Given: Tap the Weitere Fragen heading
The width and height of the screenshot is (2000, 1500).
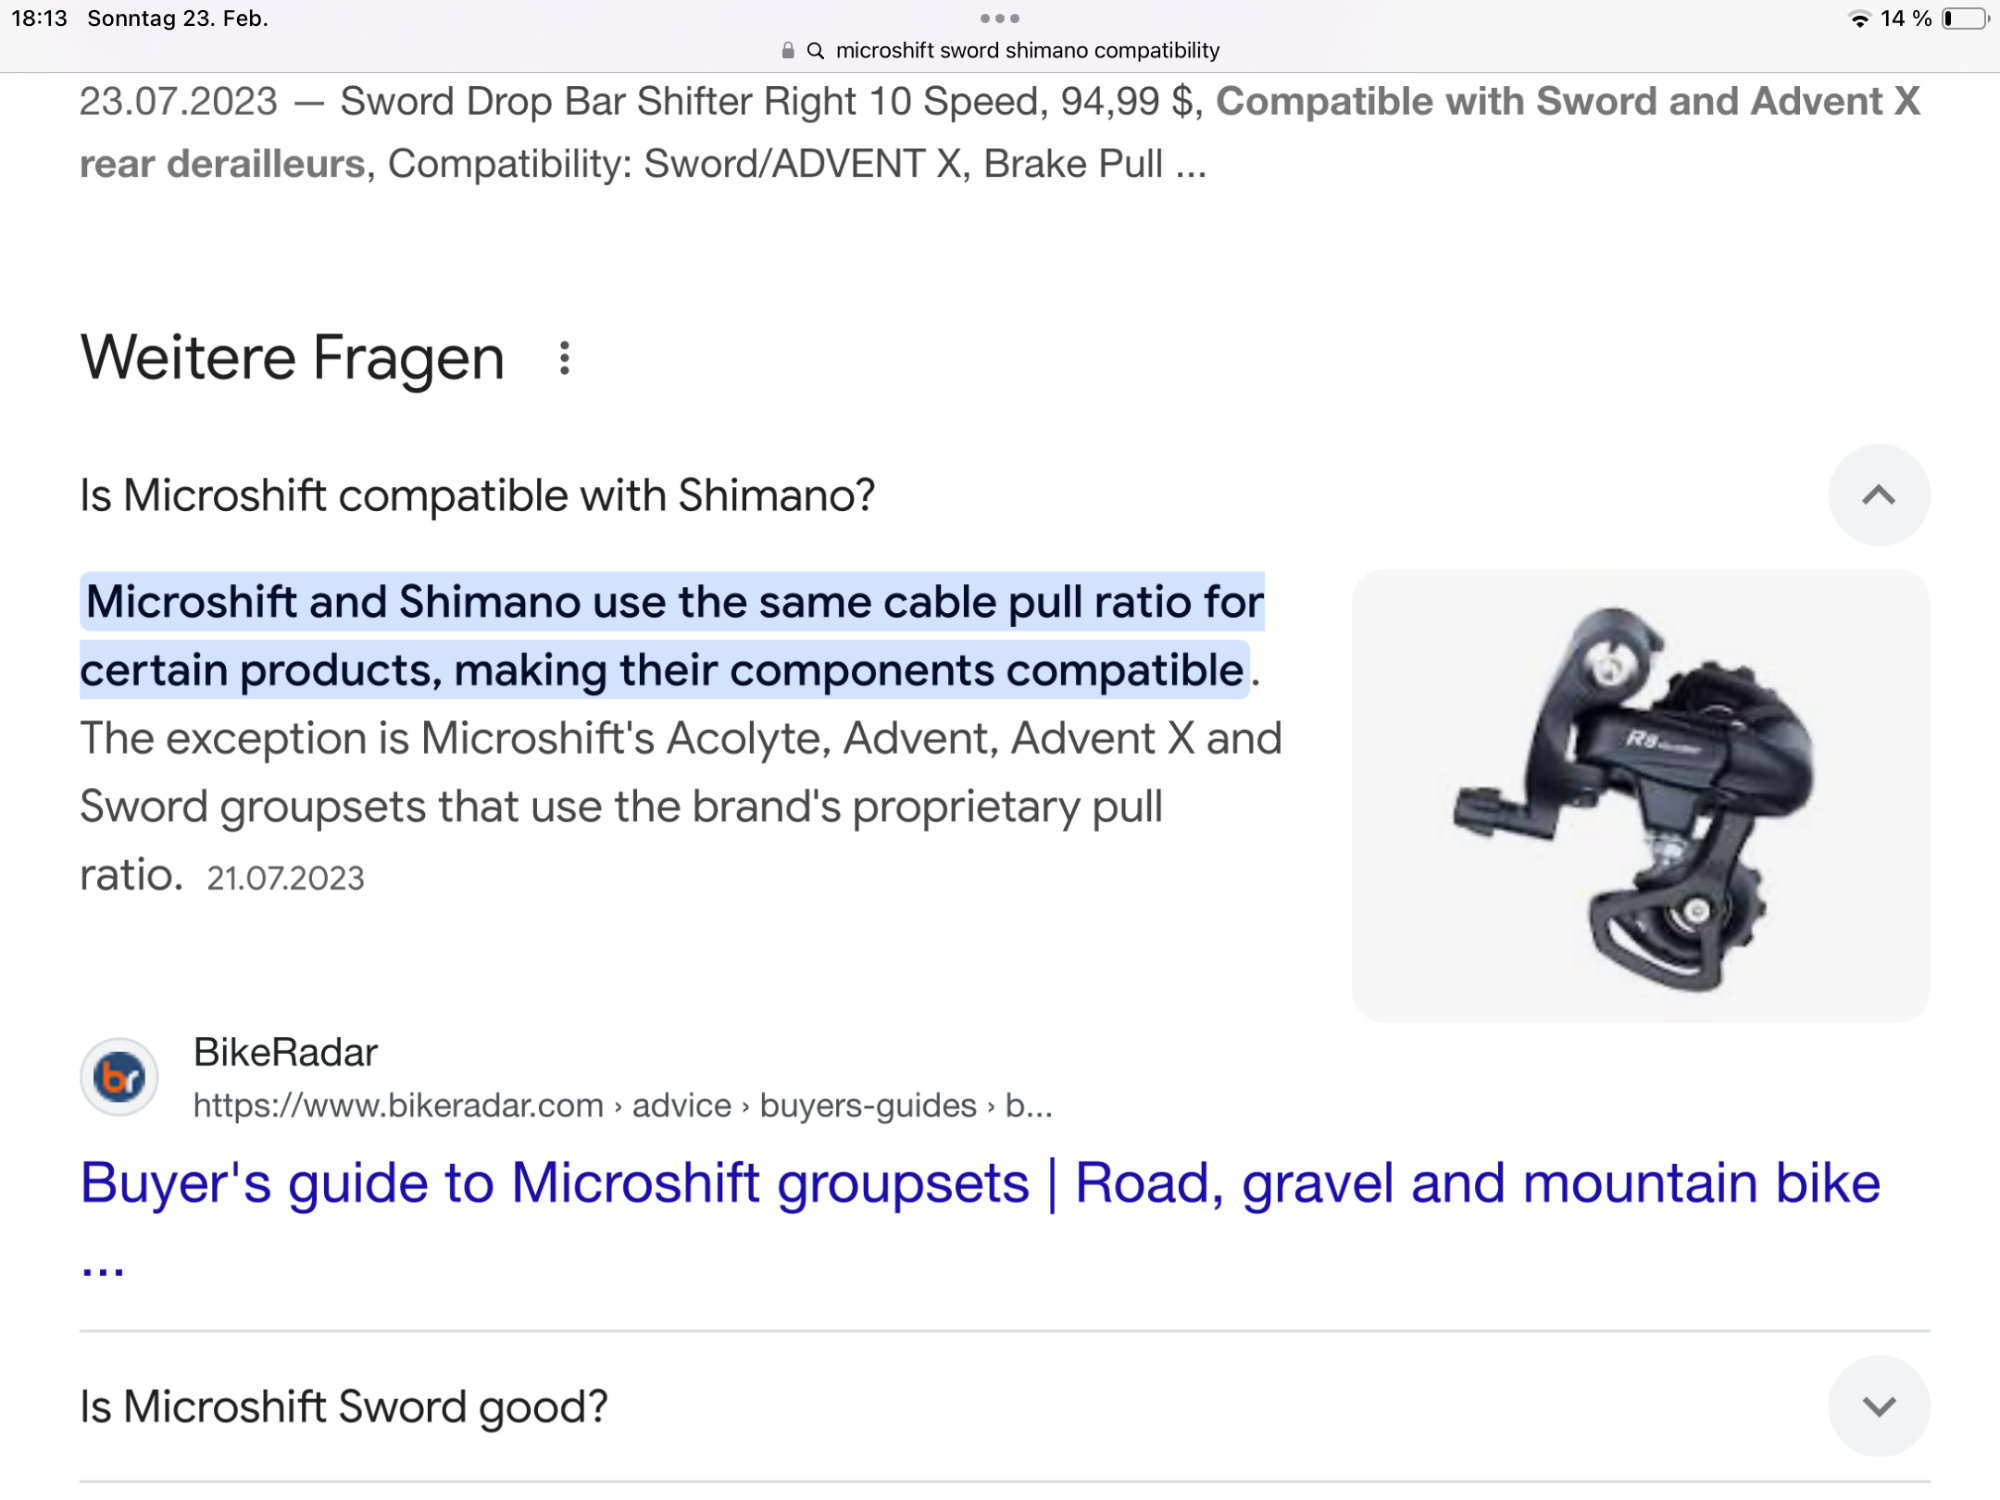Looking at the screenshot, I should pyautogui.click(x=292, y=358).
